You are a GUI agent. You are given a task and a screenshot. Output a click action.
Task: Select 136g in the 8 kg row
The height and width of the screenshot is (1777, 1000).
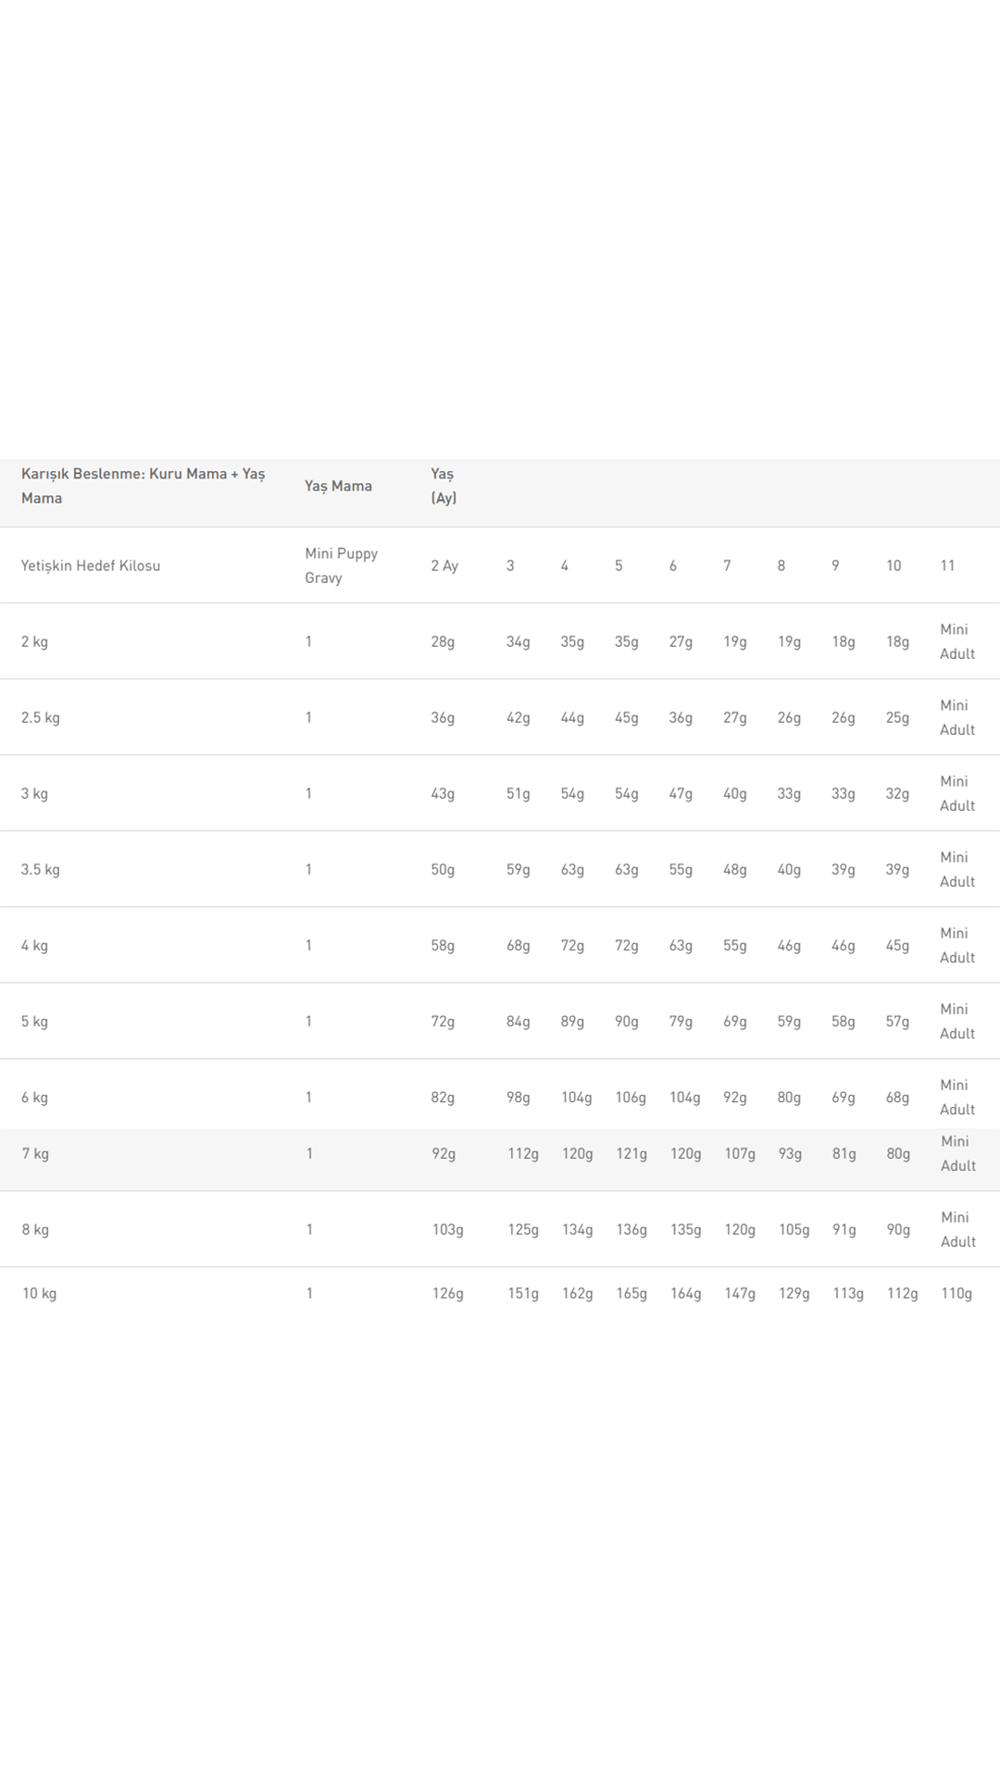click(631, 1230)
